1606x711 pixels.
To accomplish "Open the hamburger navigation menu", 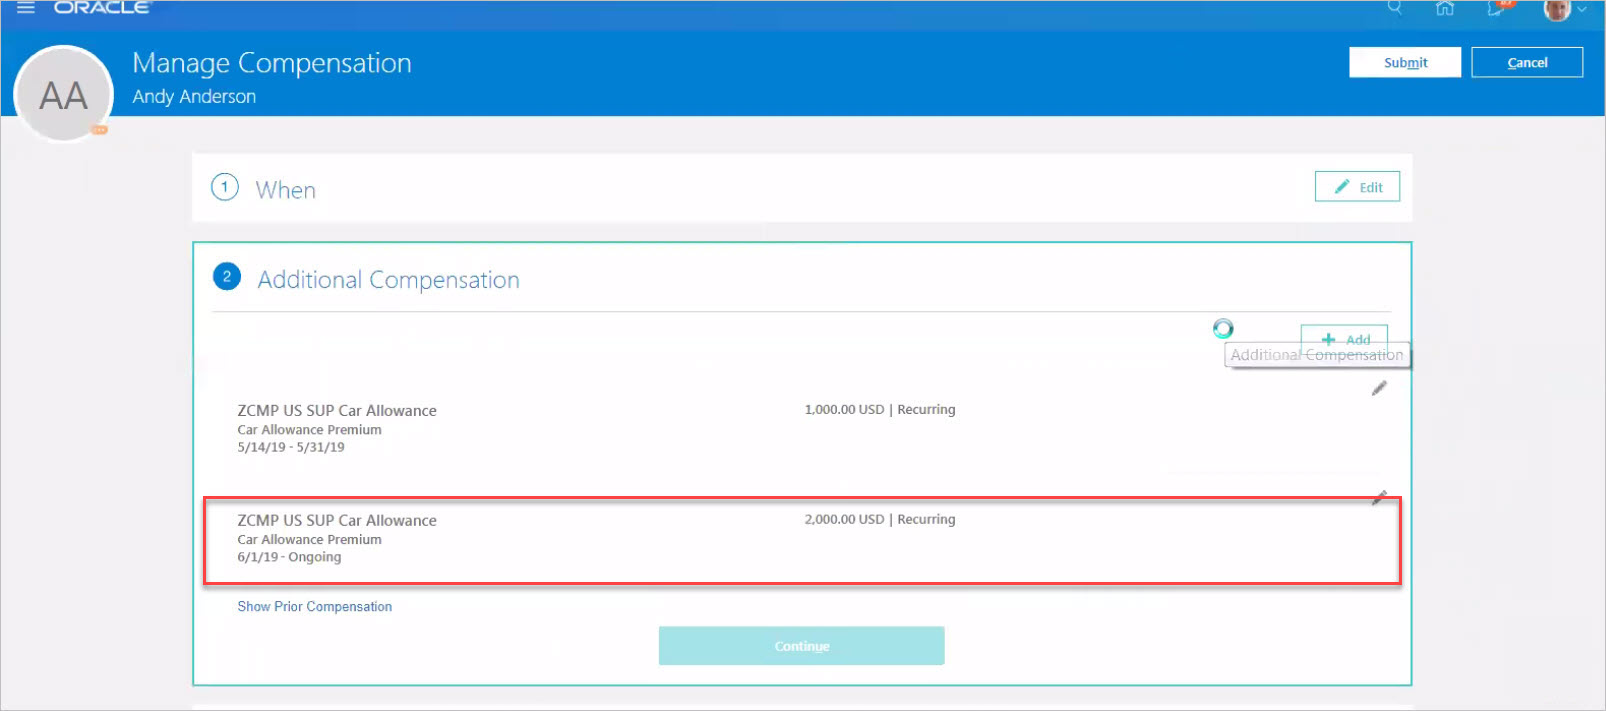I will coord(26,7).
